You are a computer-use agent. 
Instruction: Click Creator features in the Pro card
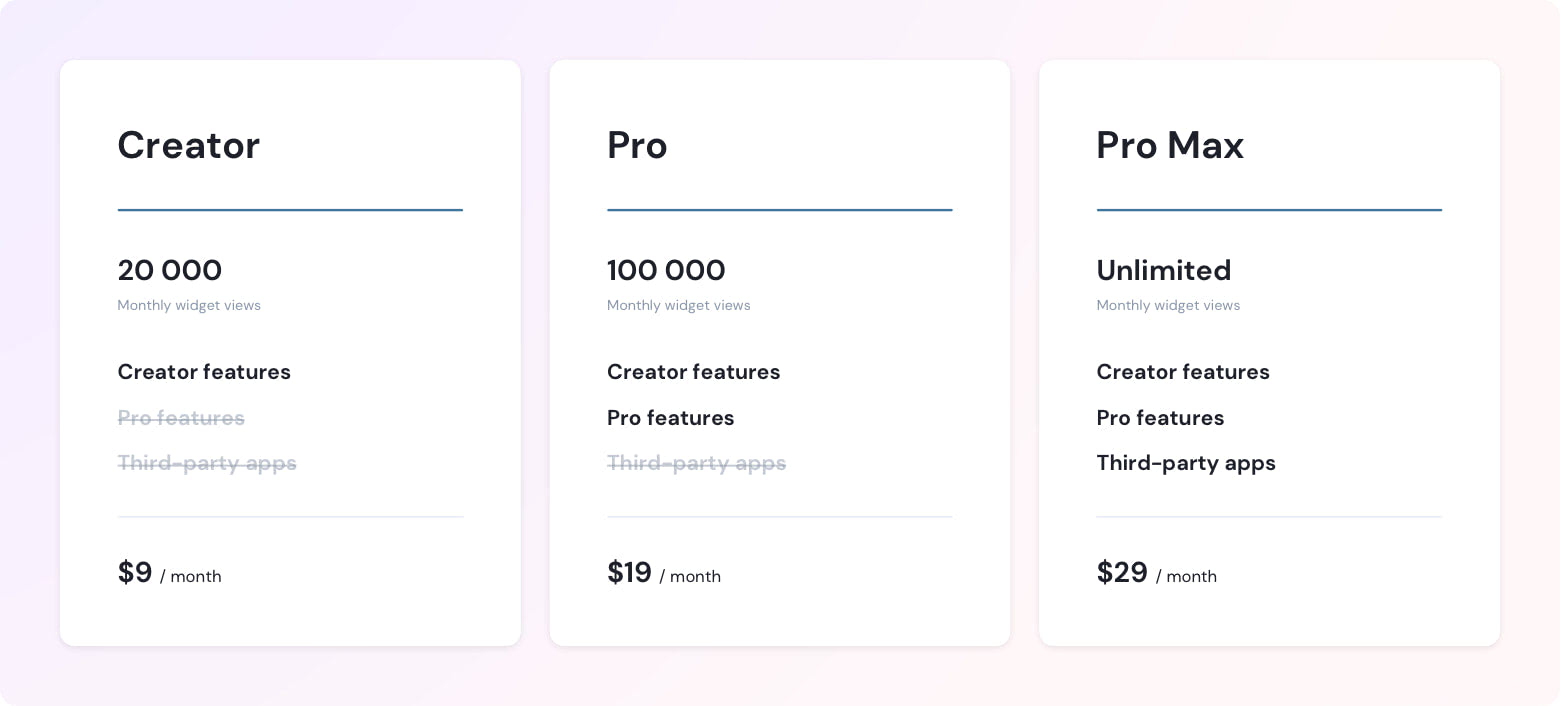tap(694, 372)
